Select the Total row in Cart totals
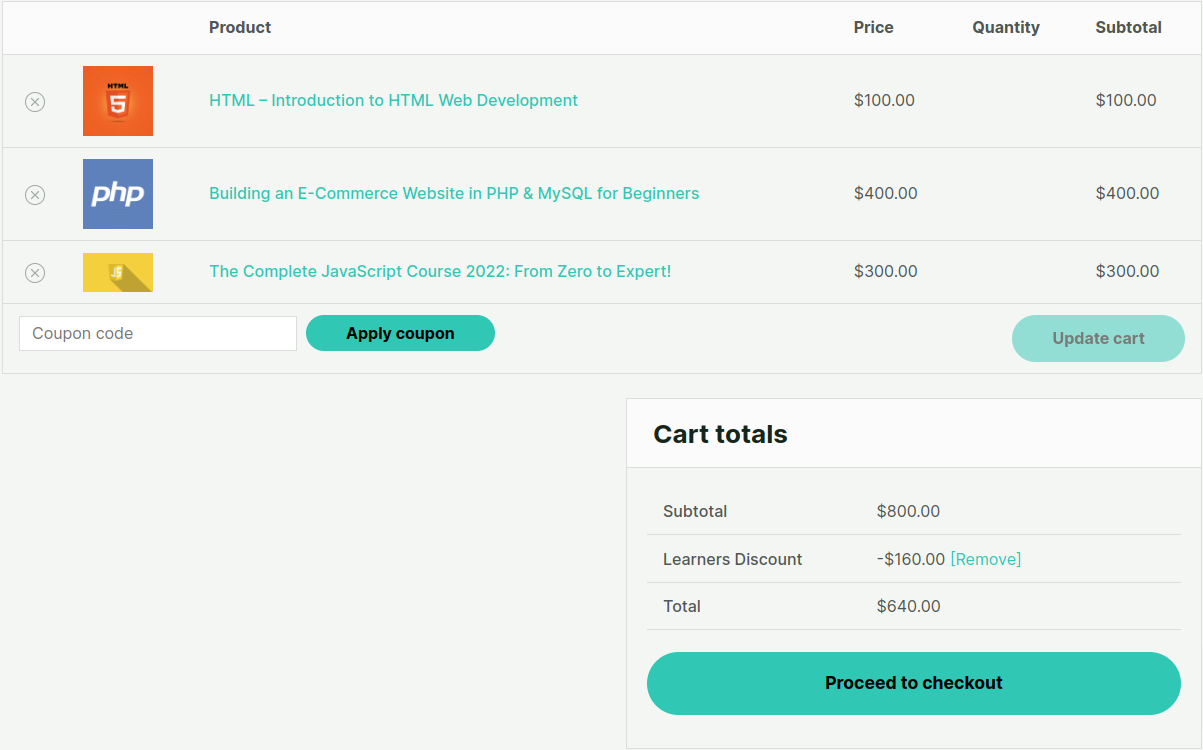Image resolution: width=1203 pixels, height=750 pixels. click(x=681, y=606)
